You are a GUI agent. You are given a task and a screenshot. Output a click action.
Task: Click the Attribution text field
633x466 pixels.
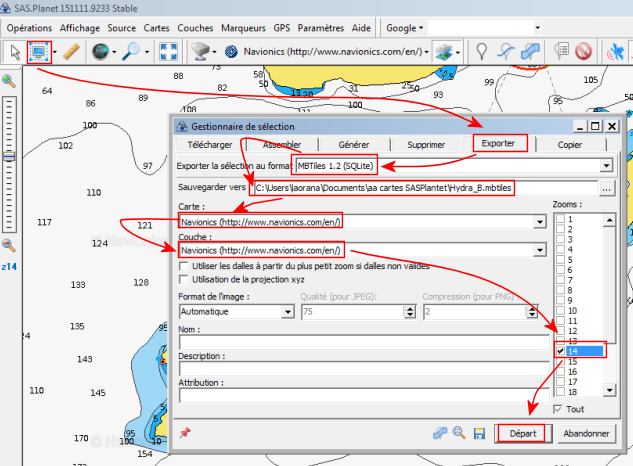[364, 395]
